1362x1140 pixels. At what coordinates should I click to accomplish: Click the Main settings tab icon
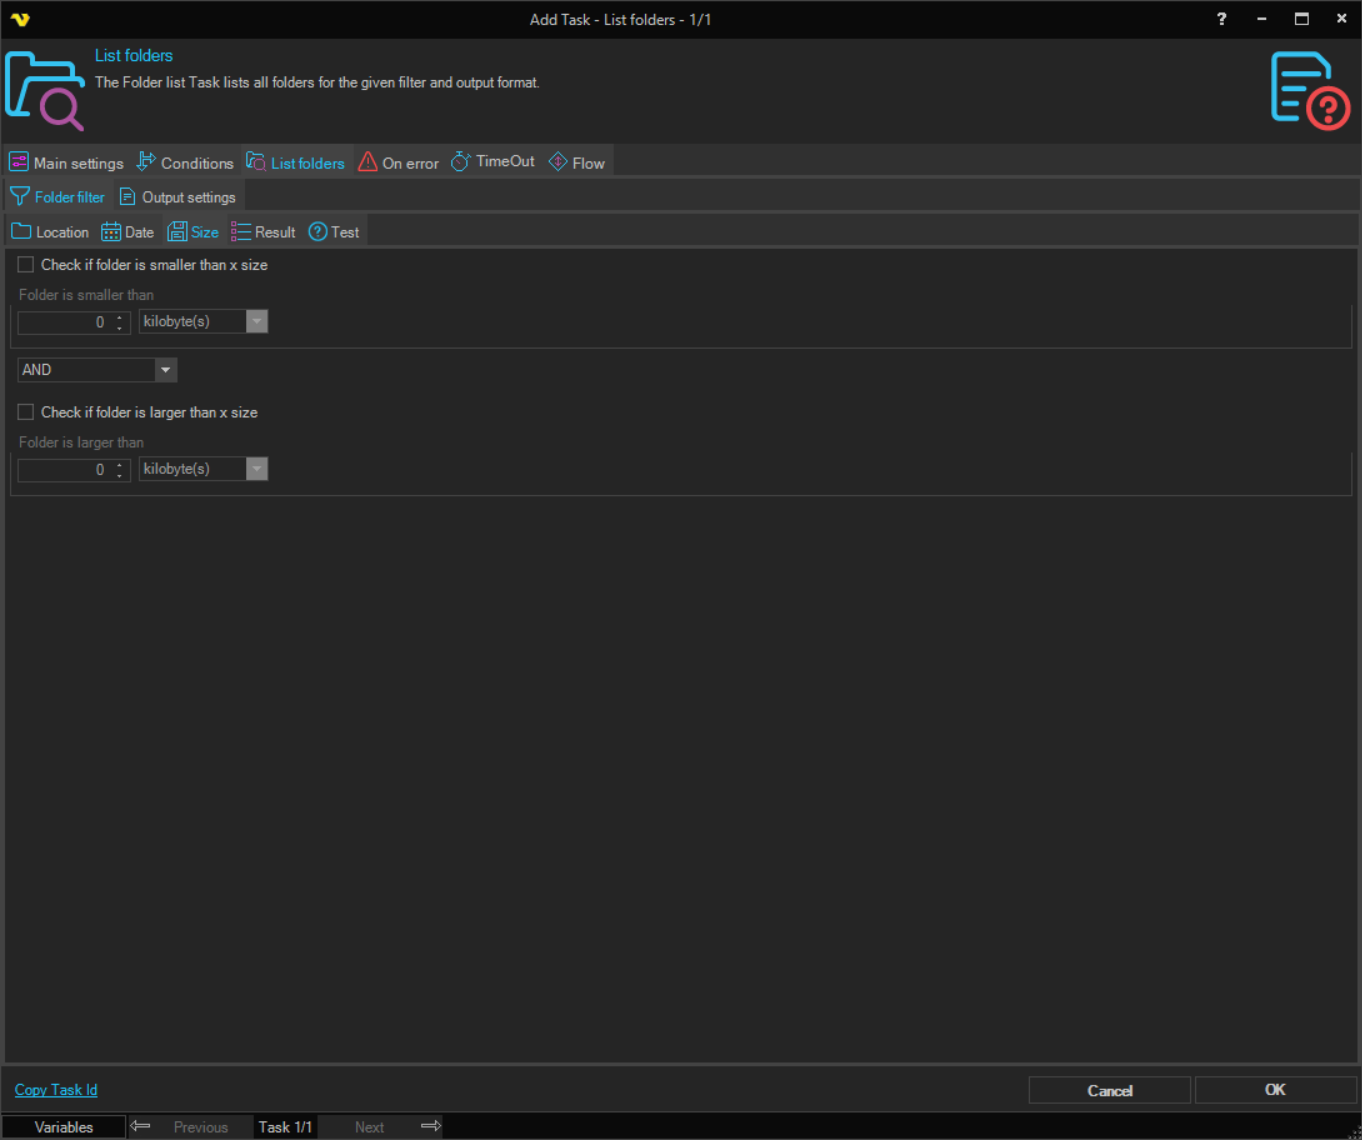(x=19, y=162)
